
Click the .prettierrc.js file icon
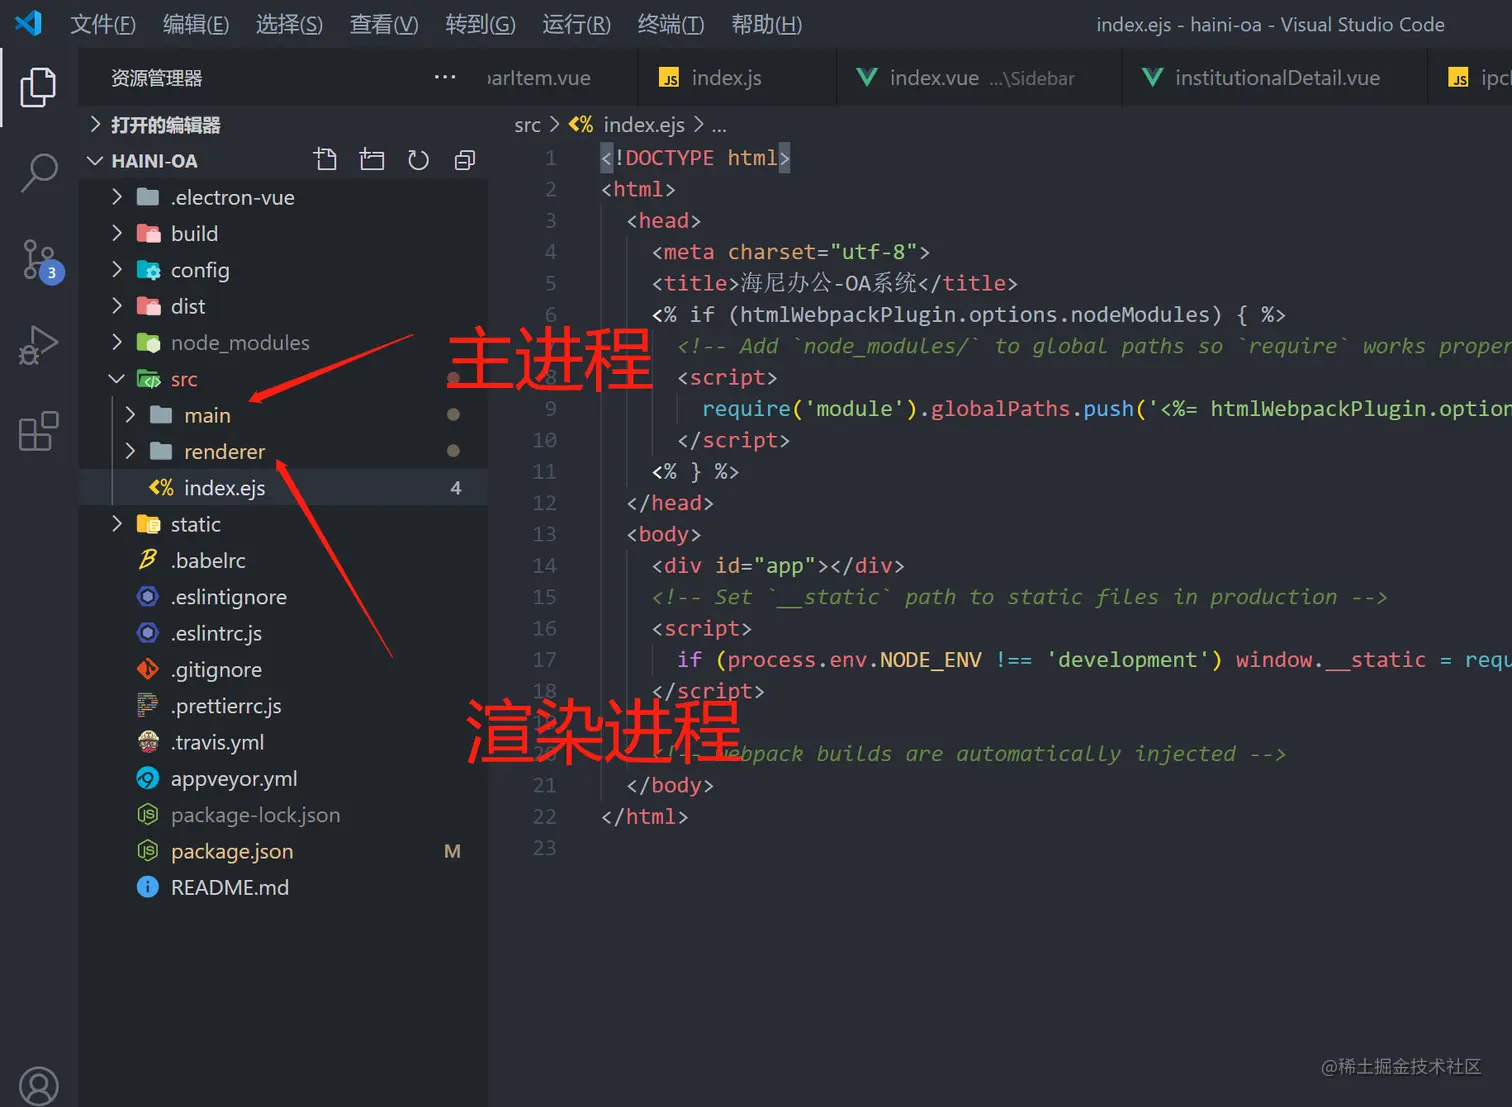pyautogui.click(x=148, y=706)
